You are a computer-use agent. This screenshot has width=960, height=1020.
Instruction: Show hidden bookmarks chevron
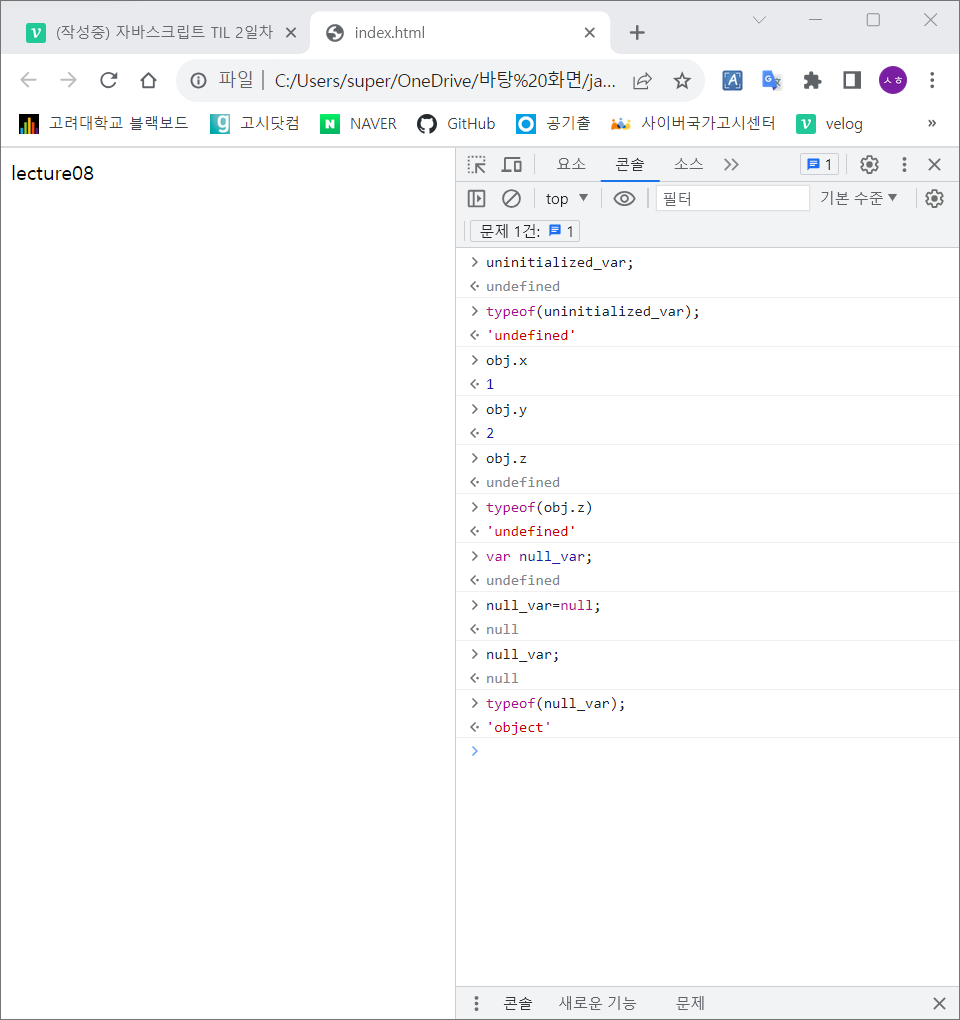point(932,123)
